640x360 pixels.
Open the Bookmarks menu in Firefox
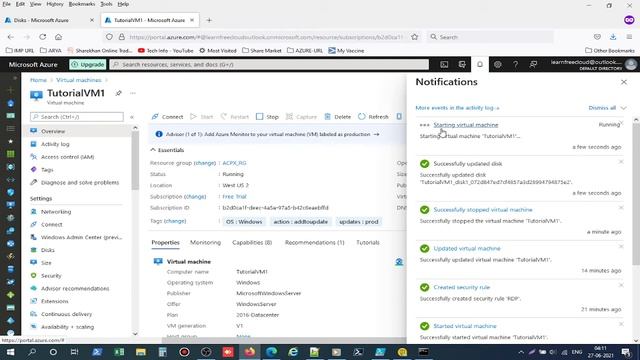82,4
